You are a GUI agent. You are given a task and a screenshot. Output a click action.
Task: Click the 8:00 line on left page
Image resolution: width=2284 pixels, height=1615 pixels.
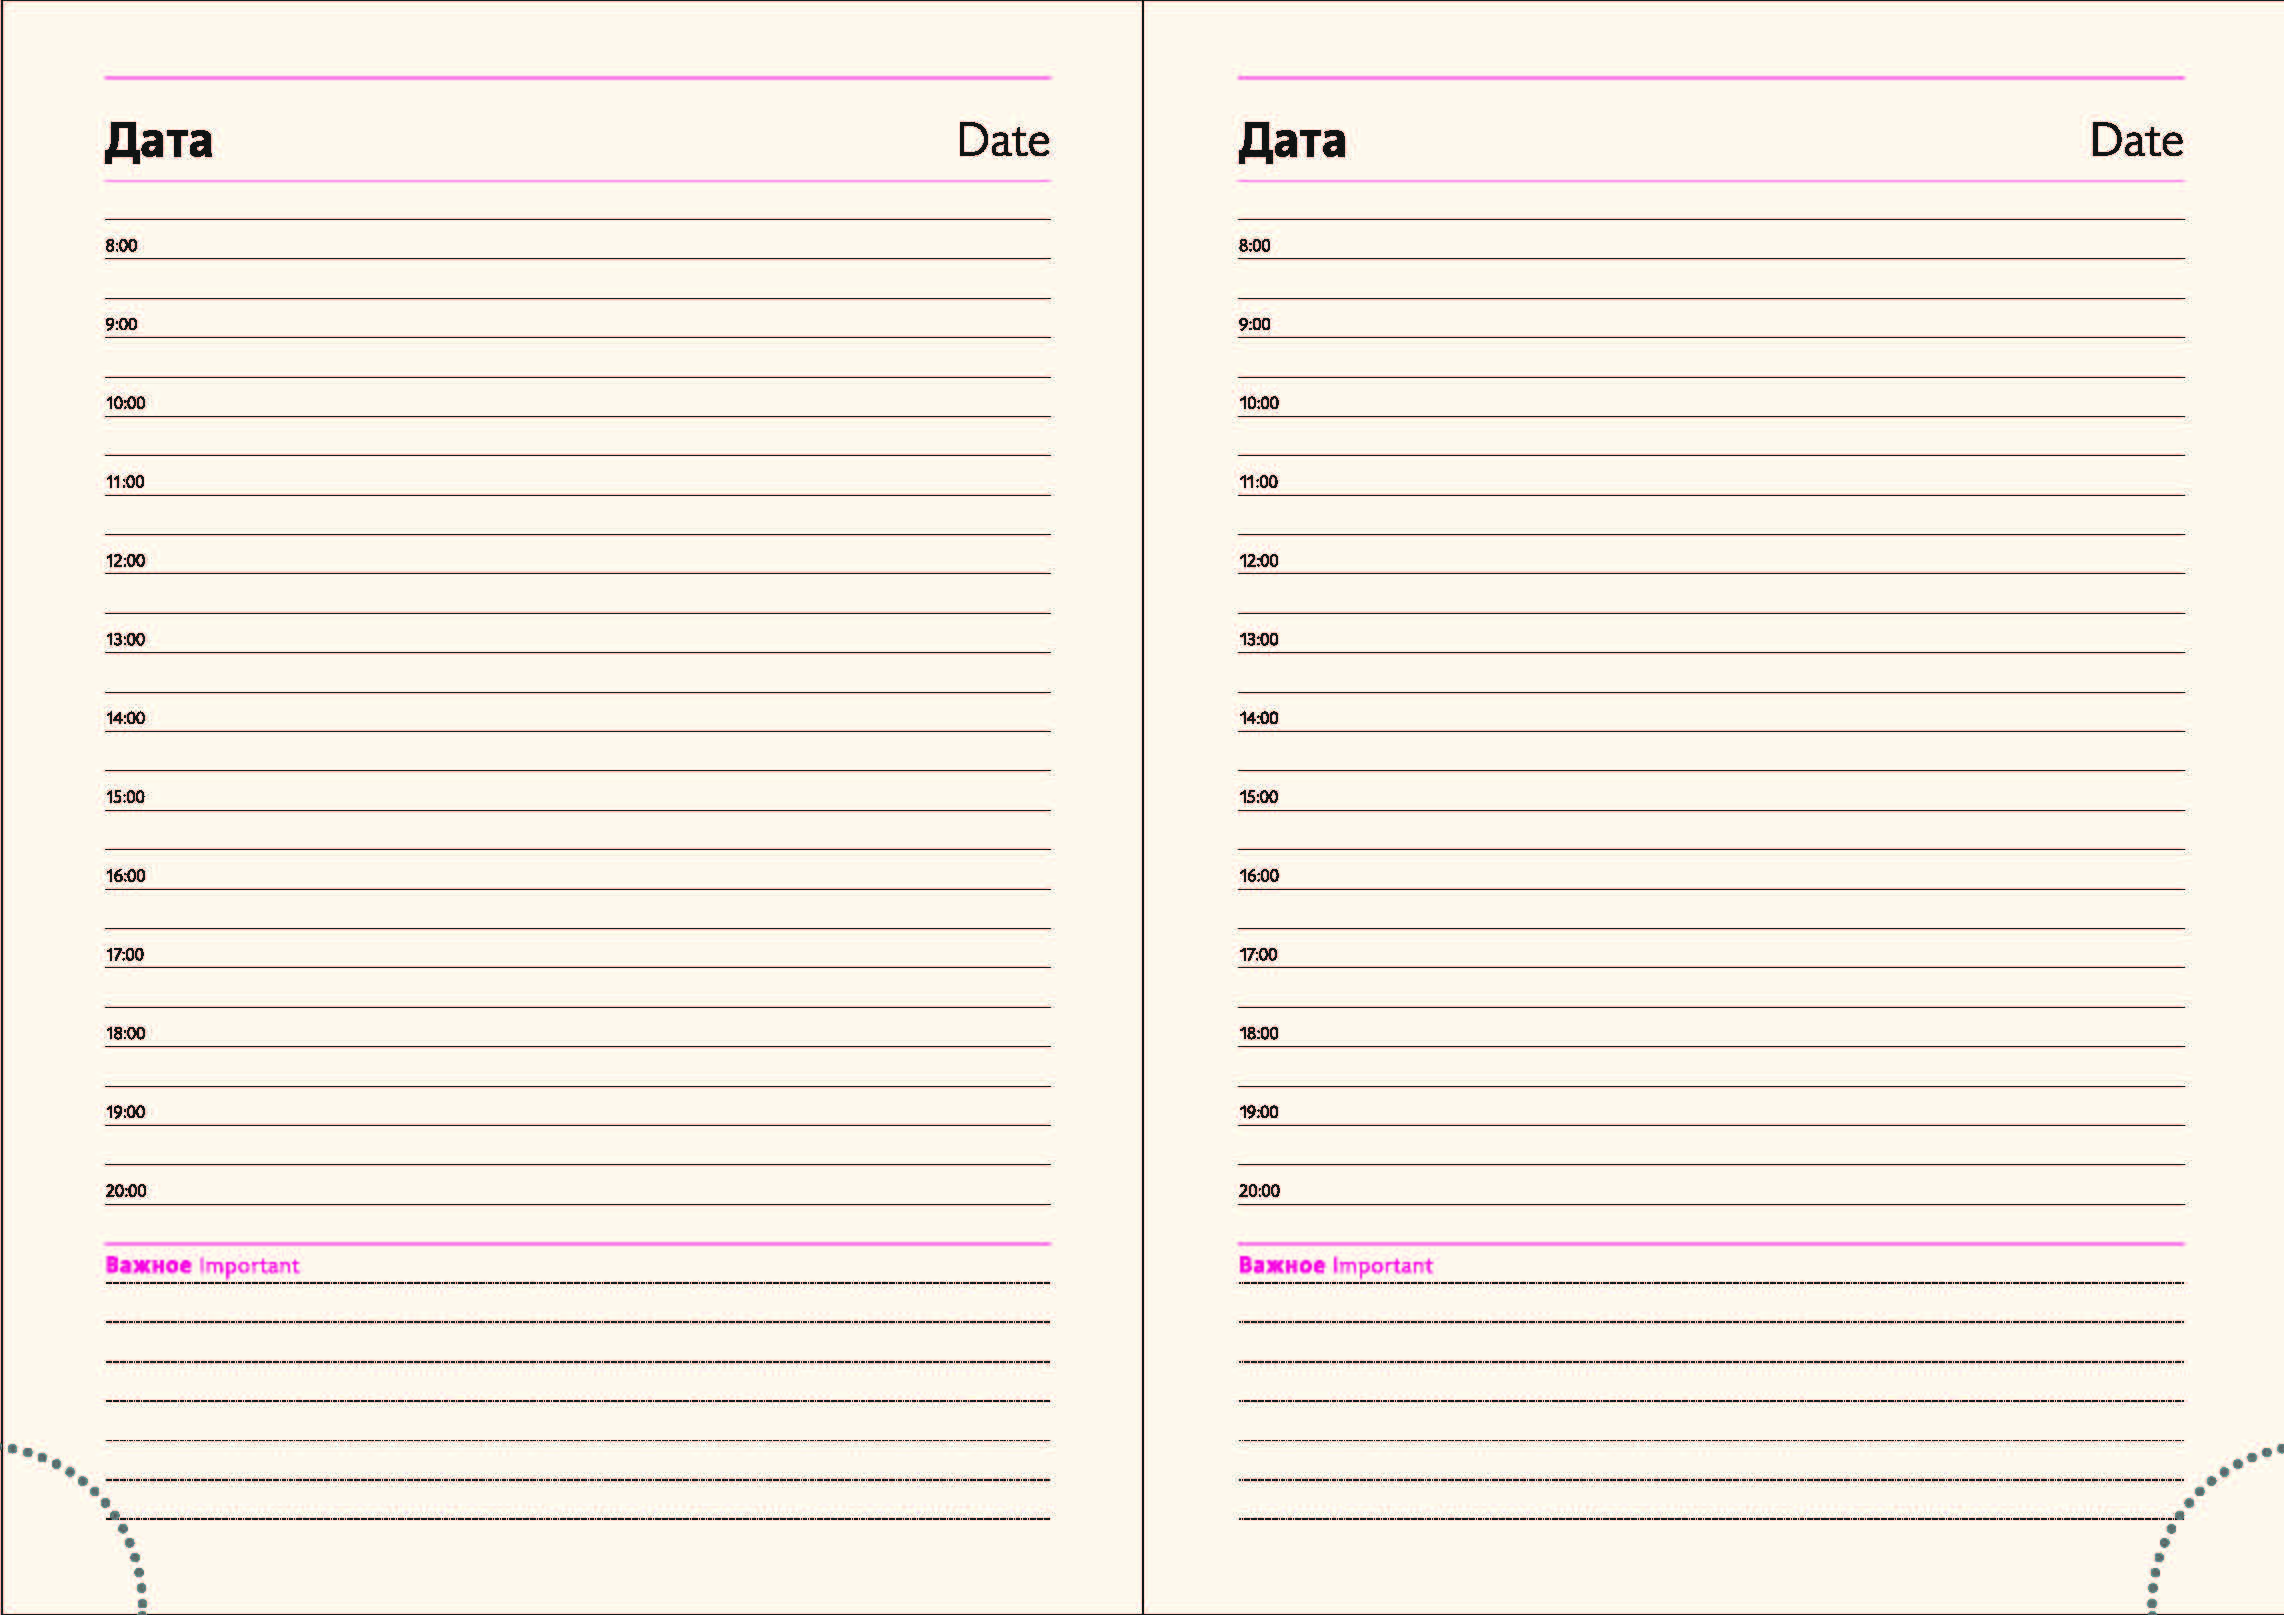[x=121, y=246]
